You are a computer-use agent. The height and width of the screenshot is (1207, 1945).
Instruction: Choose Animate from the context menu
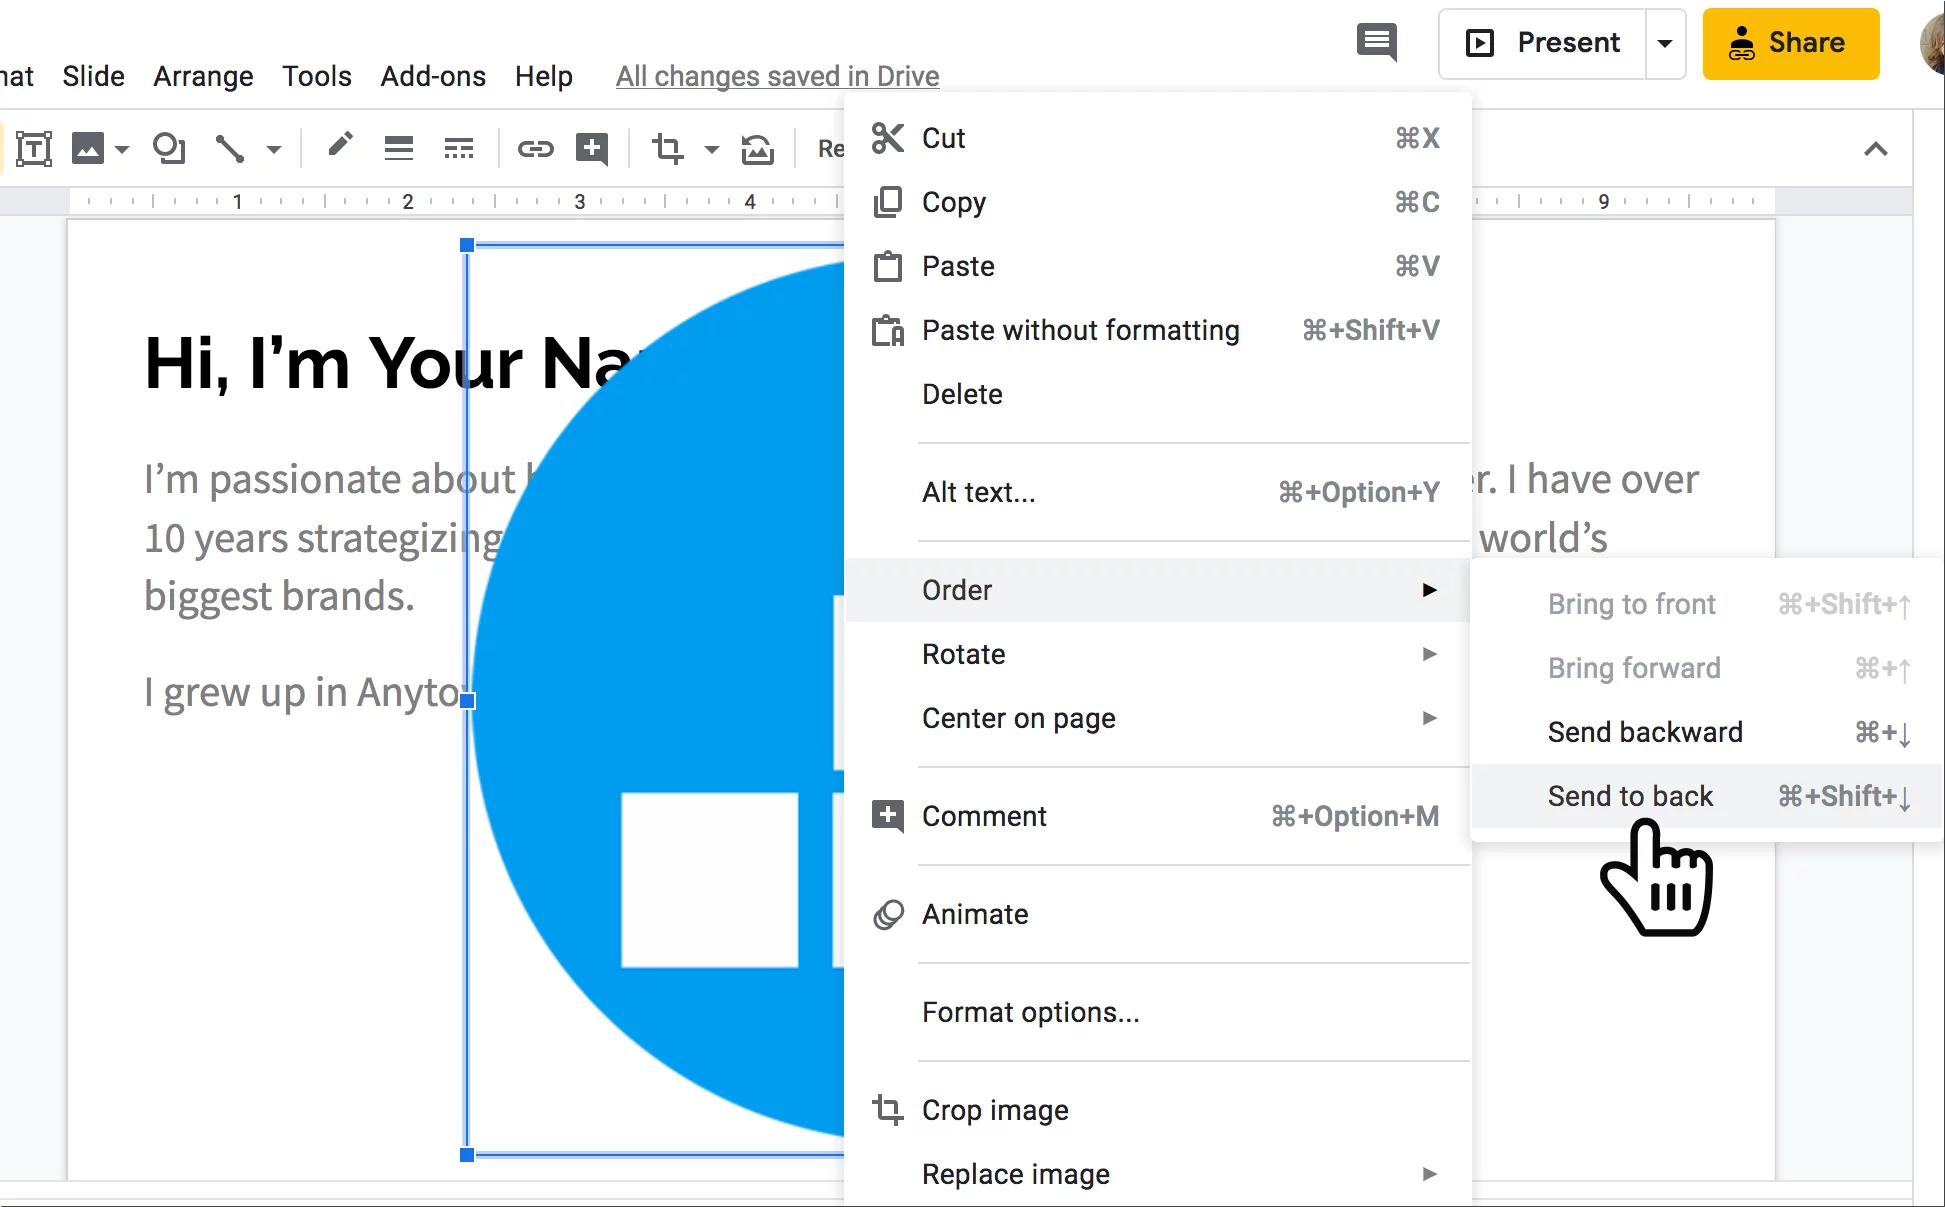pos(1157,914)
